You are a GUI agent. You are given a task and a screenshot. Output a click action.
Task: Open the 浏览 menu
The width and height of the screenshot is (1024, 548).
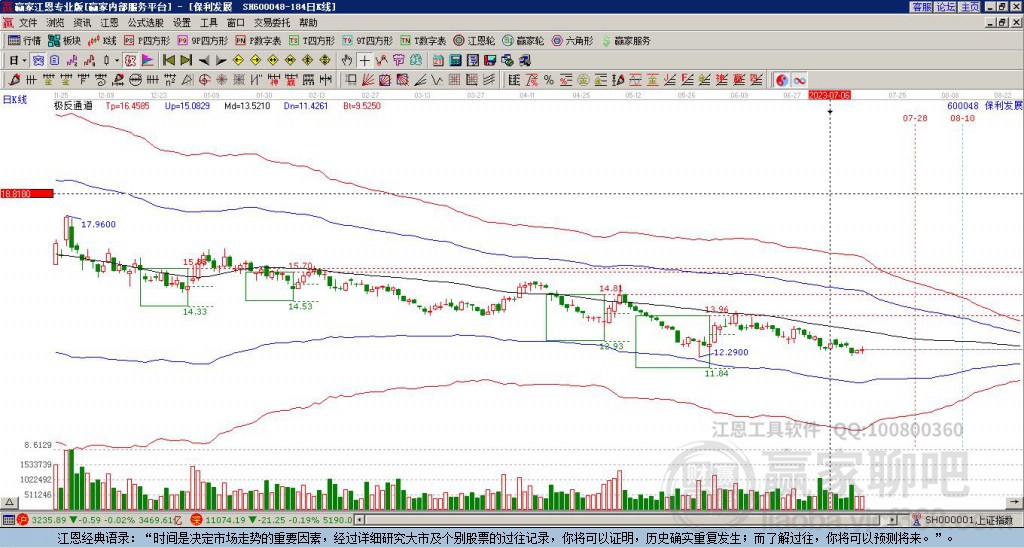56,23
